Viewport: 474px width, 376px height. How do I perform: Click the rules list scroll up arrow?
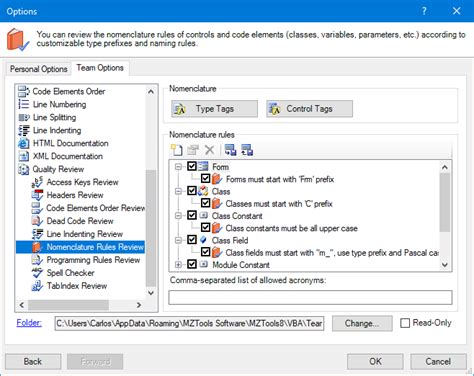[445, 167]
